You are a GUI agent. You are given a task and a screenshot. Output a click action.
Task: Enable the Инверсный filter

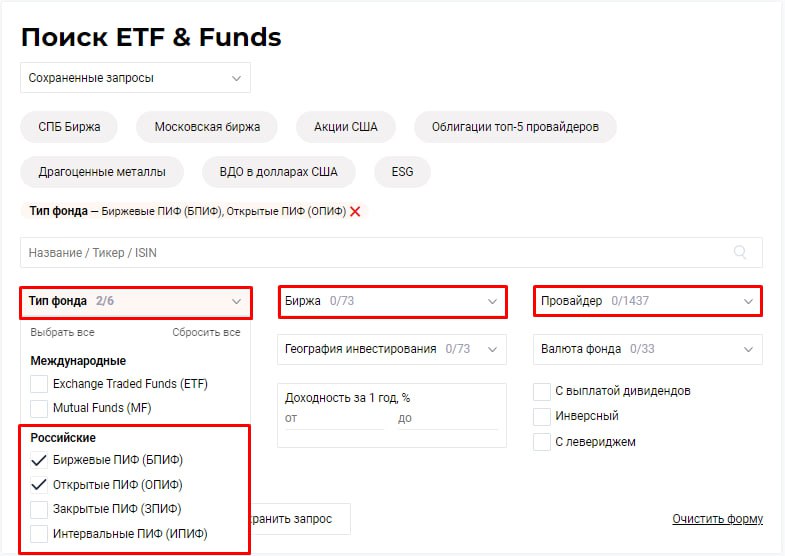coord(542,416)
